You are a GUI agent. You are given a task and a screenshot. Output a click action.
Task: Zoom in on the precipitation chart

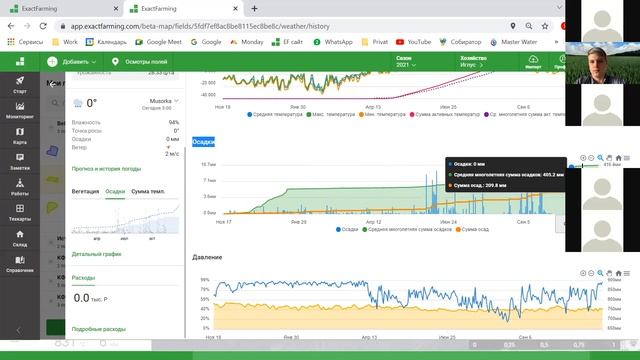pyautogui.click(x=583, y=158)
